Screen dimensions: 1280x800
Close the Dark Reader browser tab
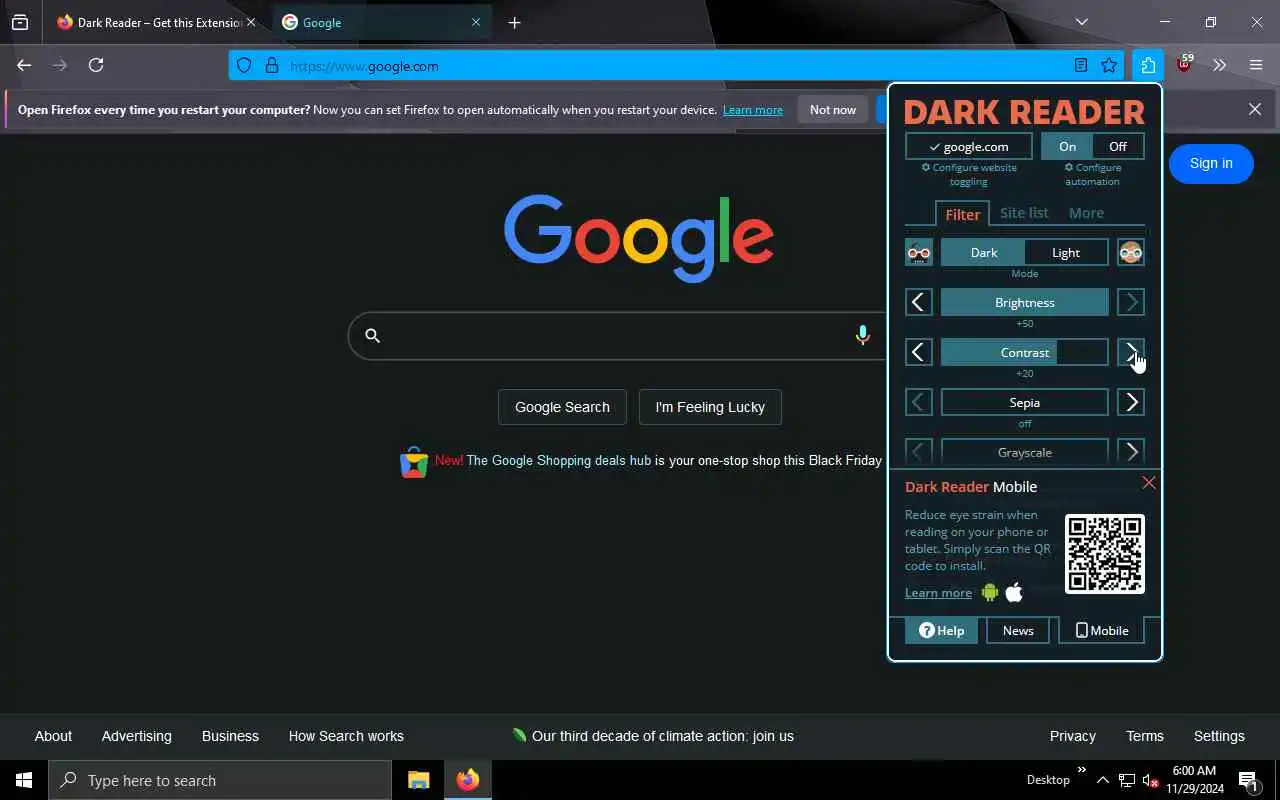(x=250, y=22)
